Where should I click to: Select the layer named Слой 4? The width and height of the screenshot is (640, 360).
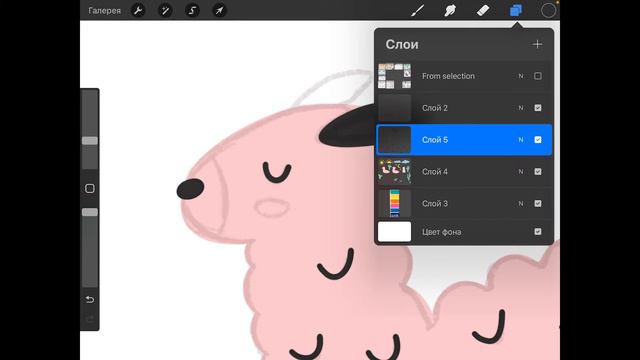(x=435, y=171)
